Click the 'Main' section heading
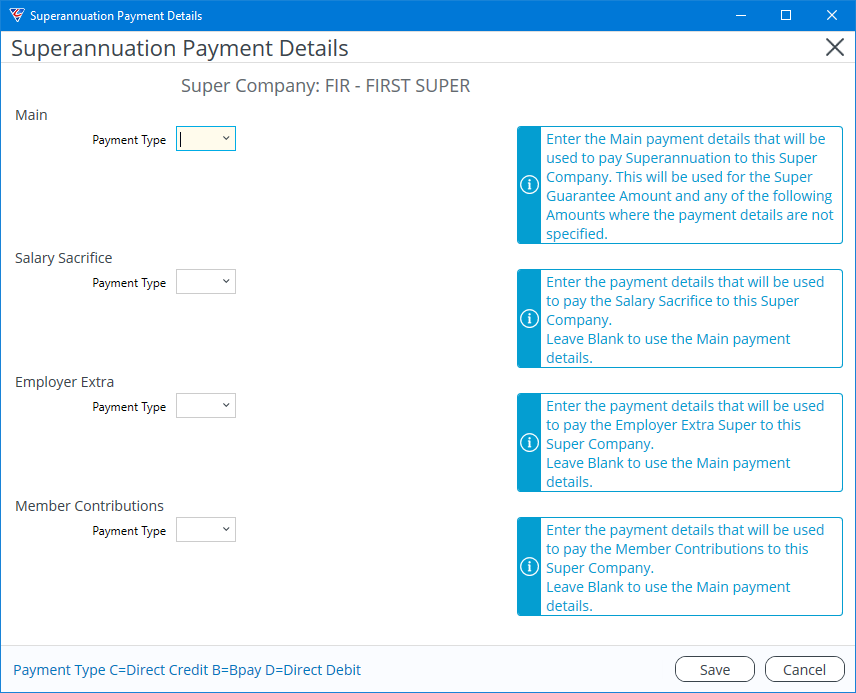Image resolution: width=856 pixels, height=693 pixels. click(x=31, y=115)
